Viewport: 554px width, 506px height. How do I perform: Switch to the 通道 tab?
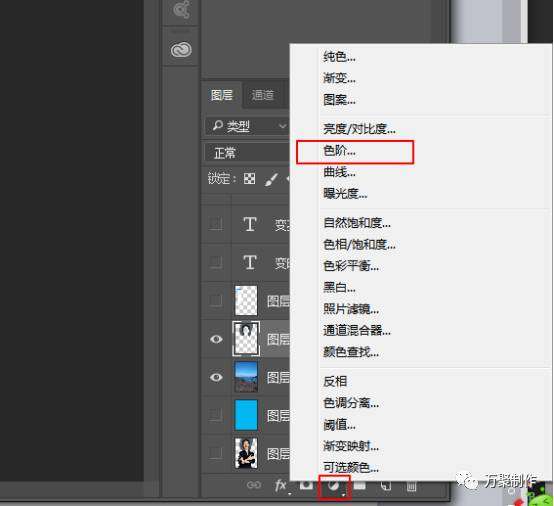tap(263, 95)
